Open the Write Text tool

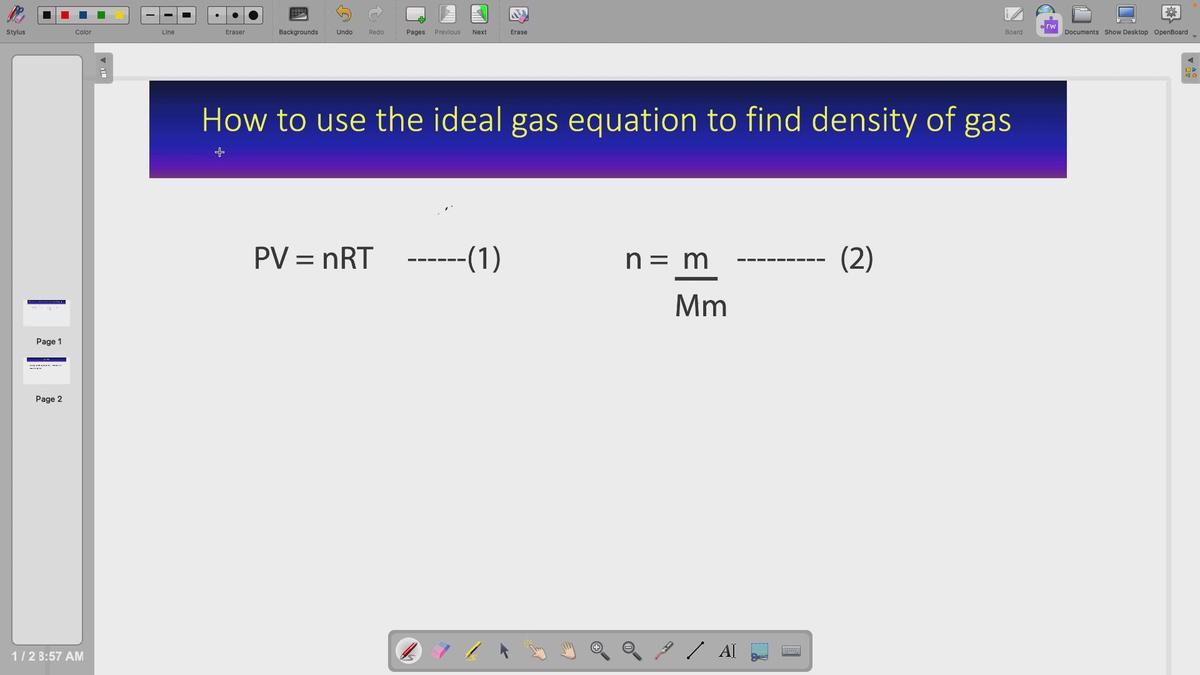[727, 650]
